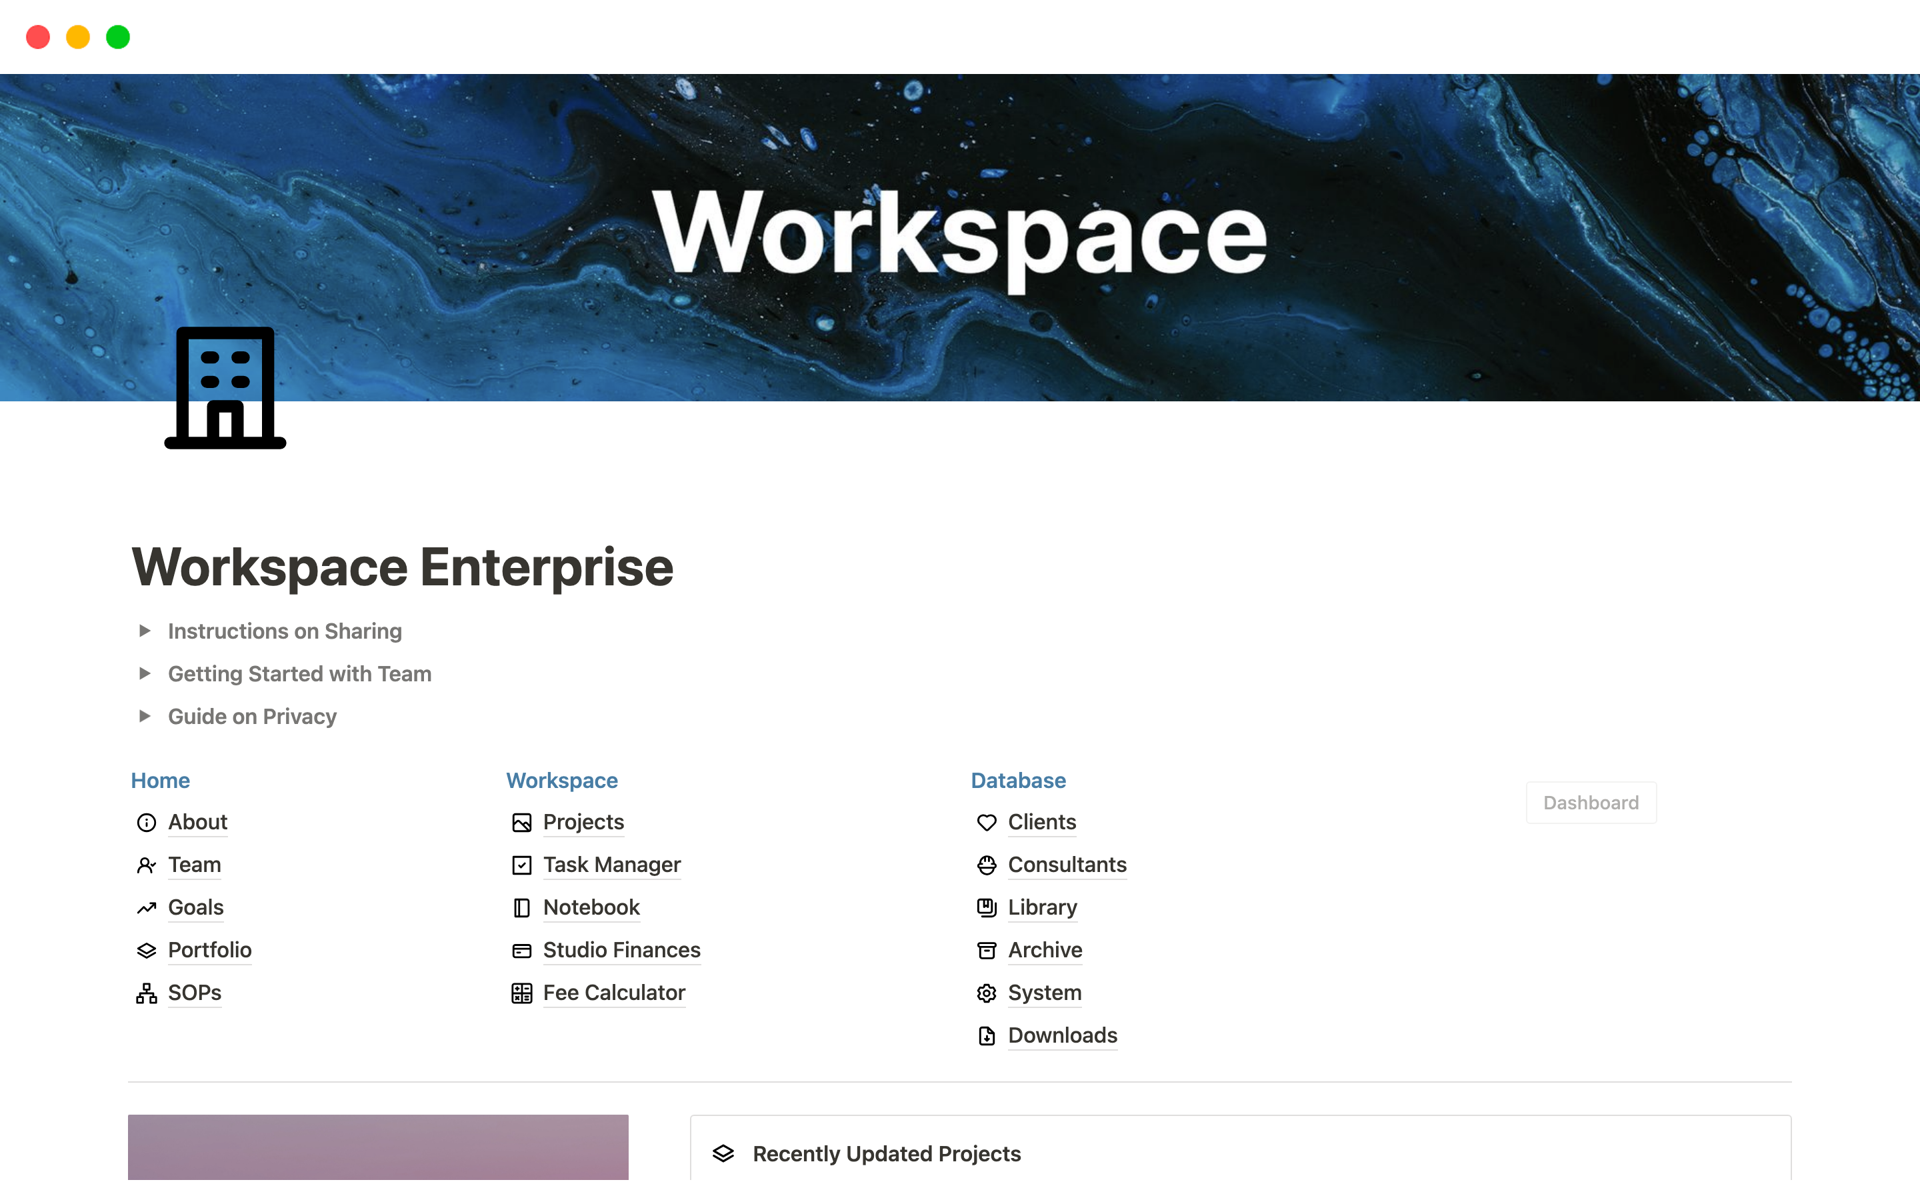
Task: Click the trend arrow icon next to Goals
Action: [x=146, y=908]
